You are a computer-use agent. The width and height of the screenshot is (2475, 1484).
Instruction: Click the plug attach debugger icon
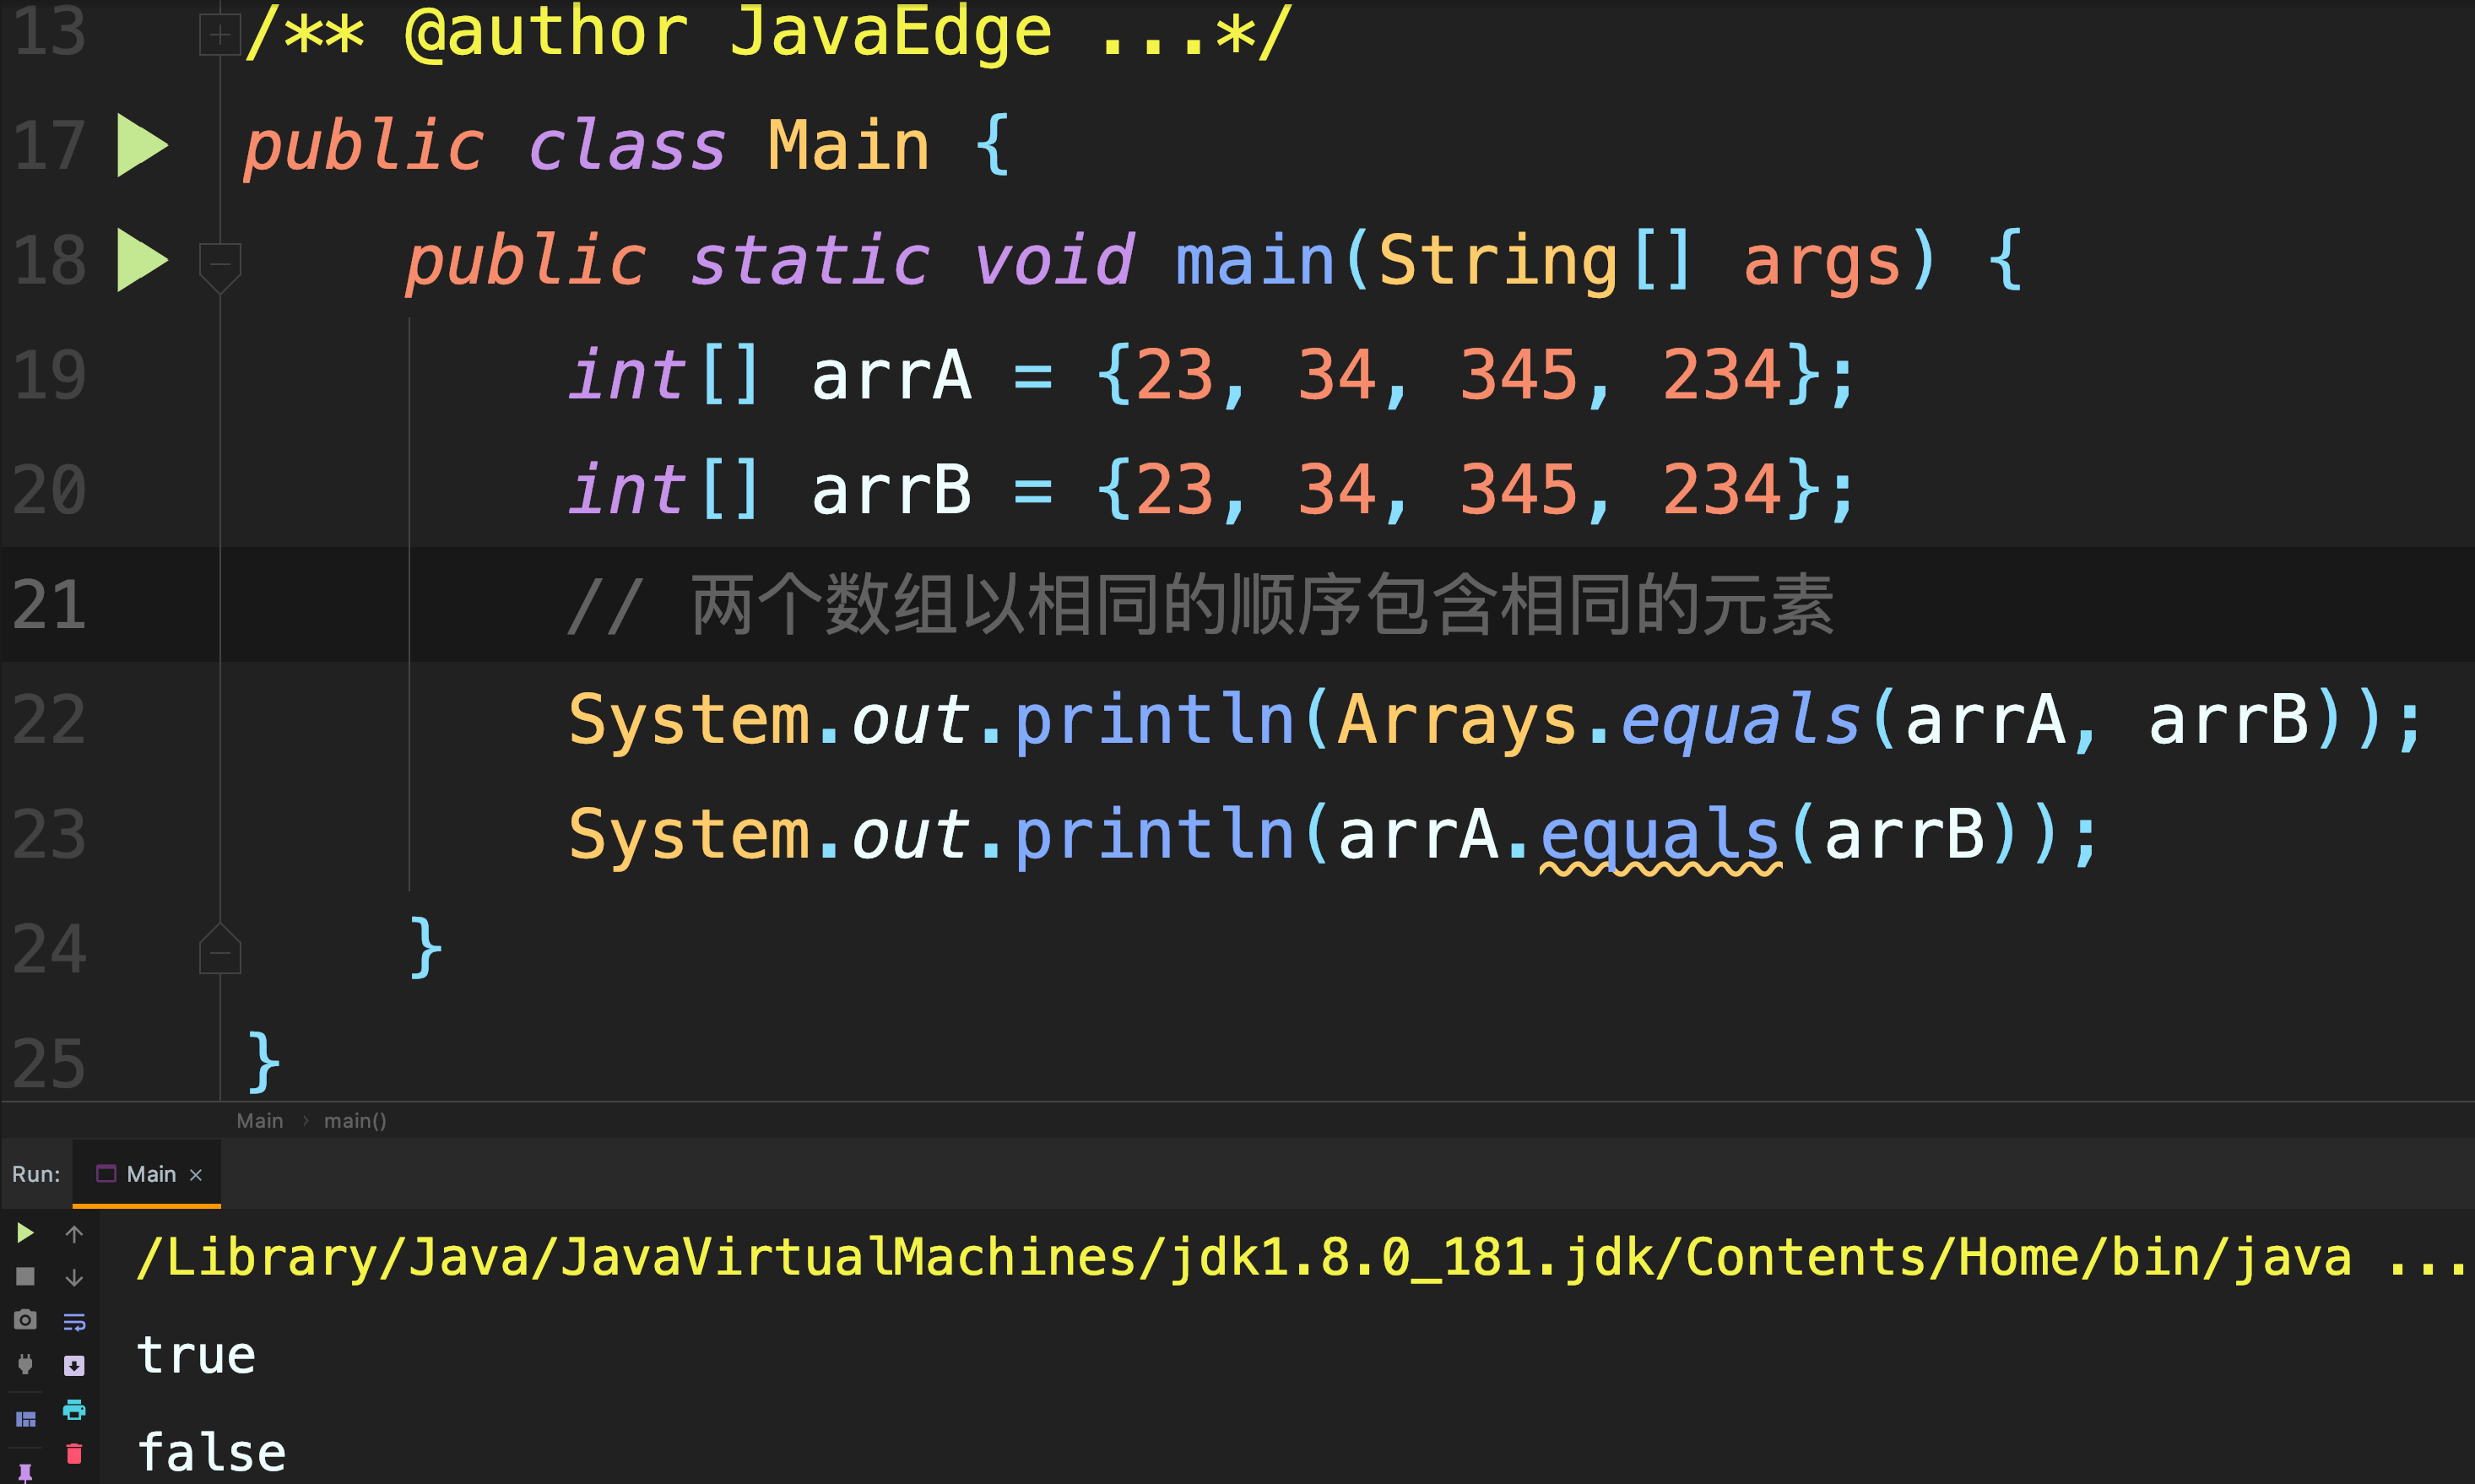[25, 1364]
